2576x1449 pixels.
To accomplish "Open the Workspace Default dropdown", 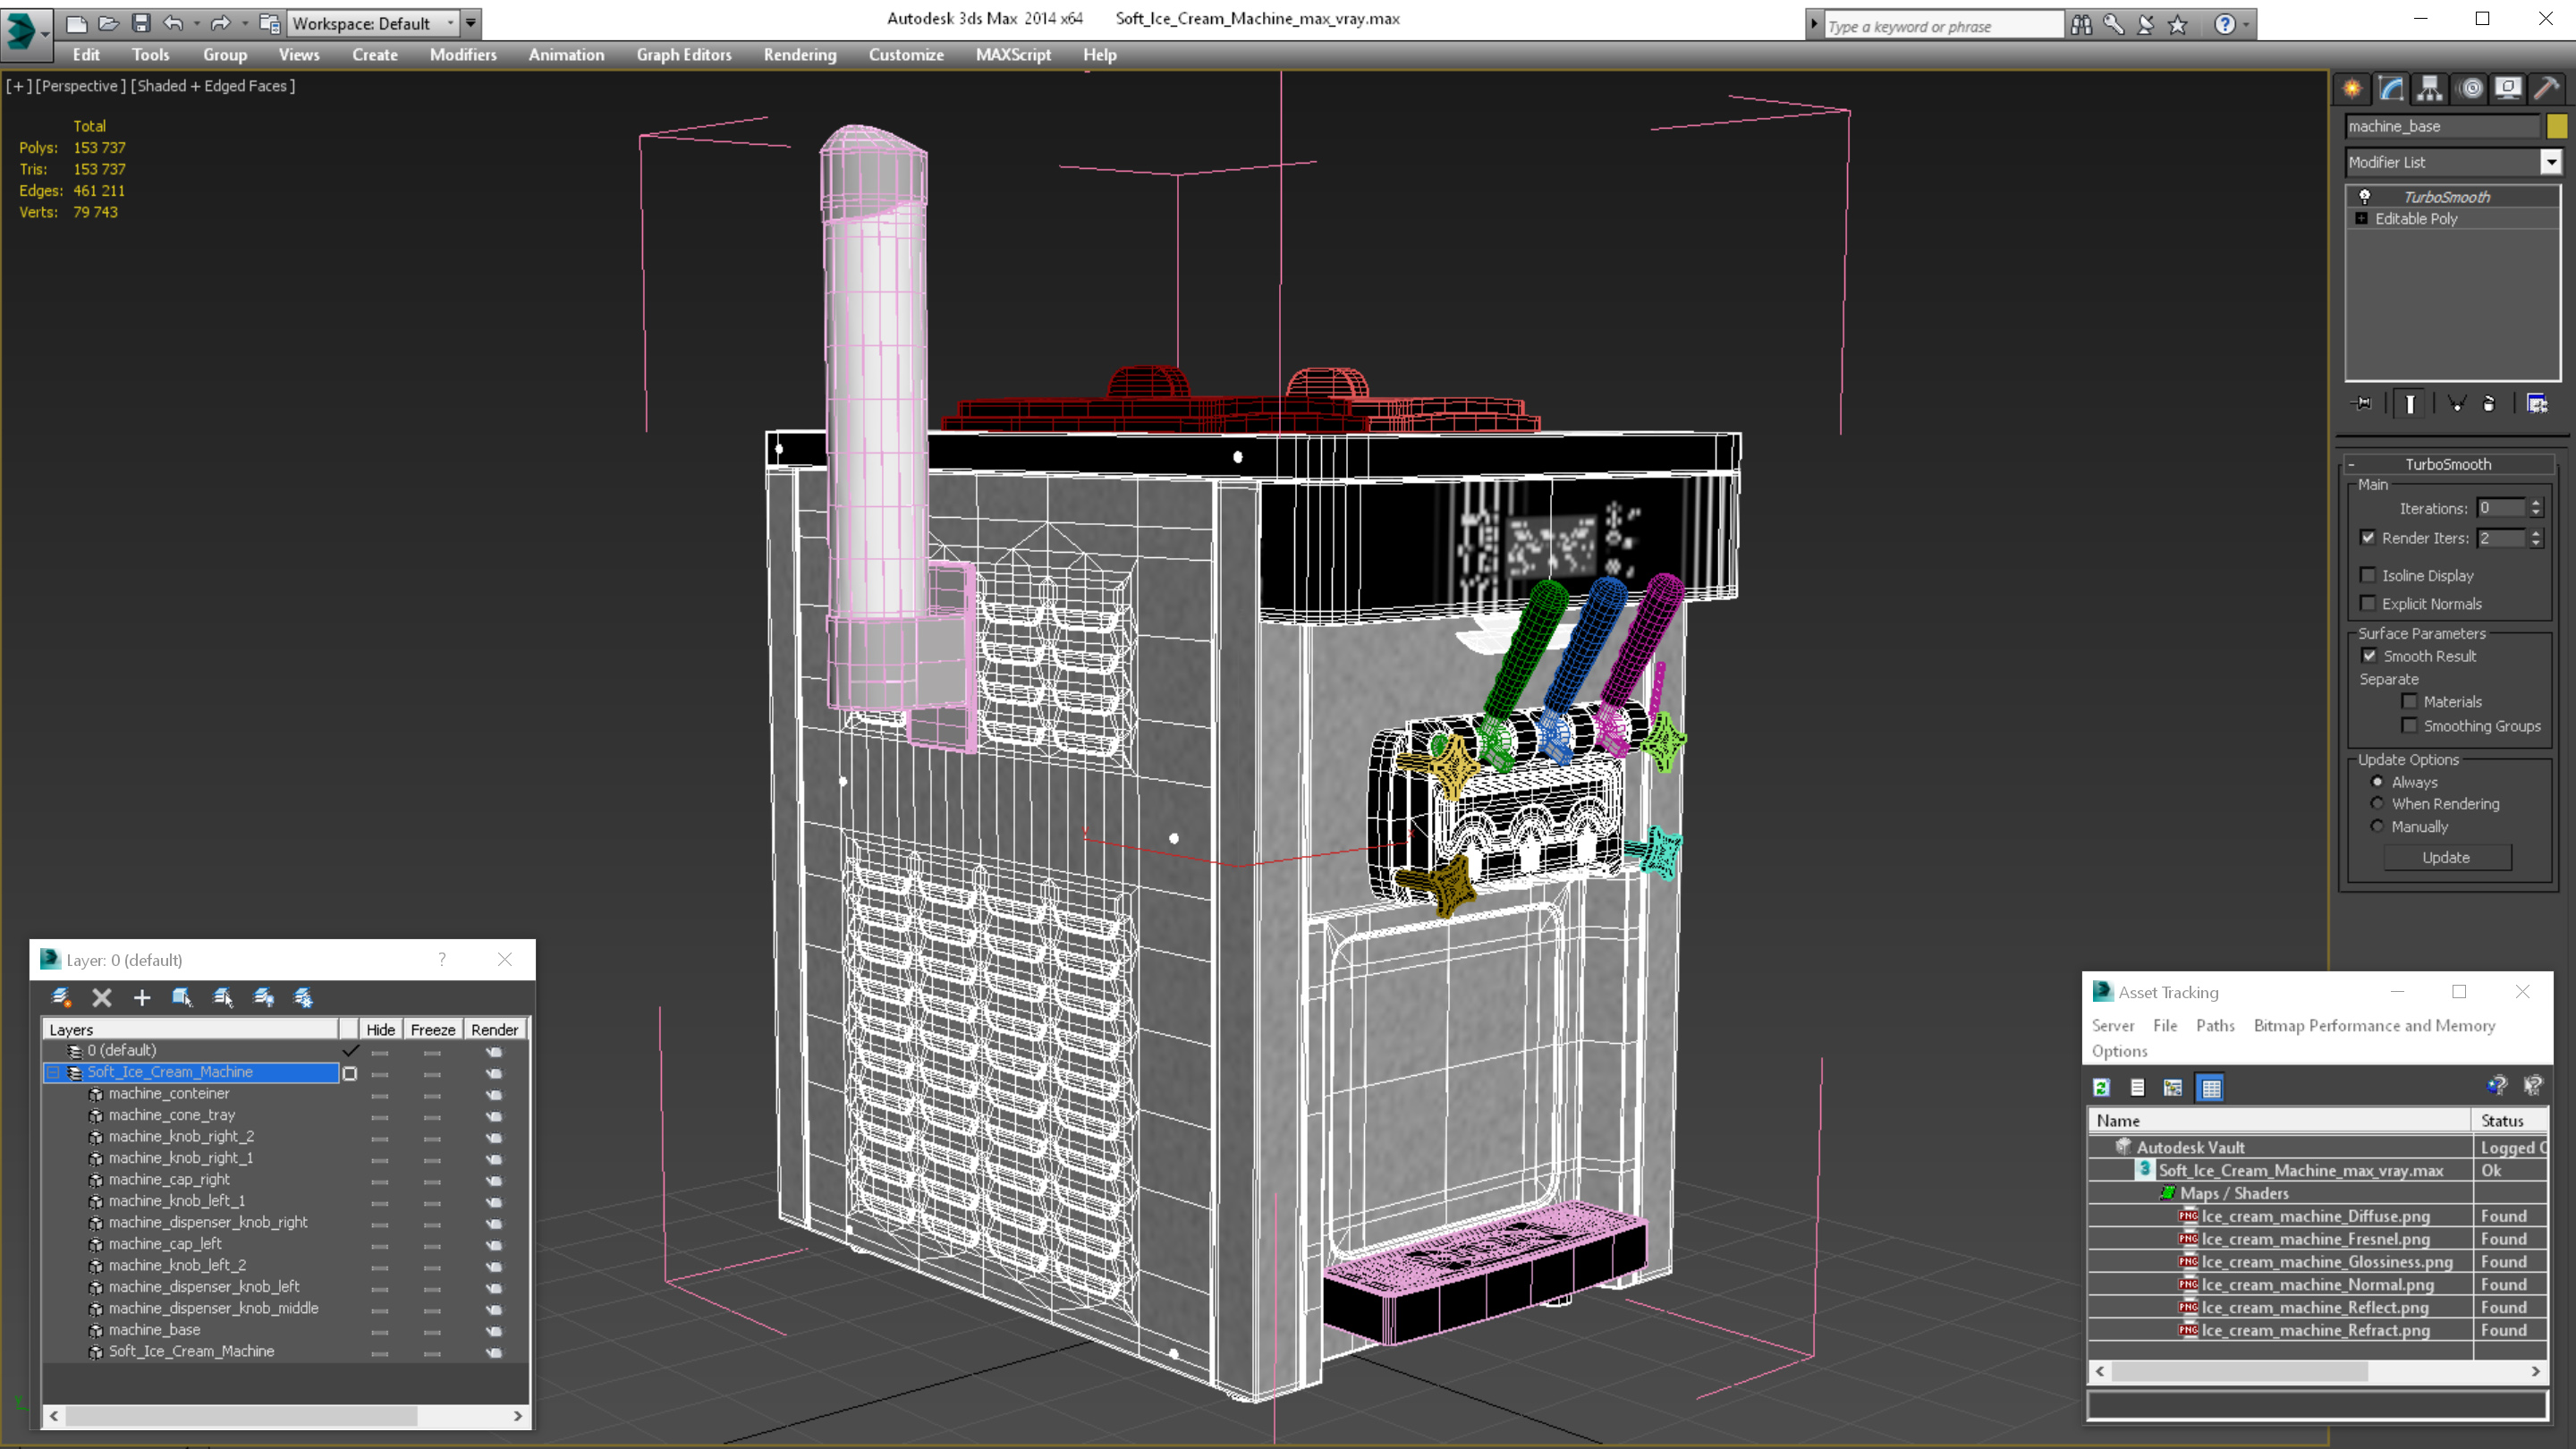I will pyautogui.click(x=451, y=23).
